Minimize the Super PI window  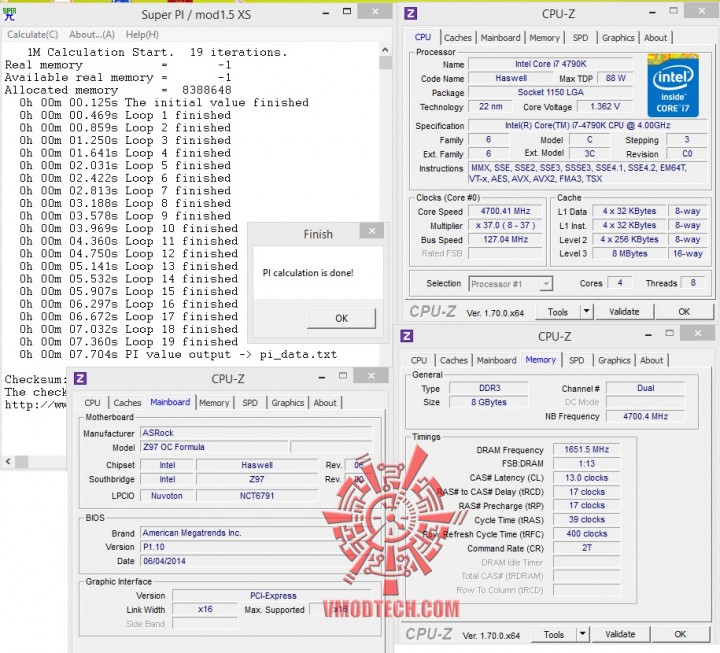(326, 13)
